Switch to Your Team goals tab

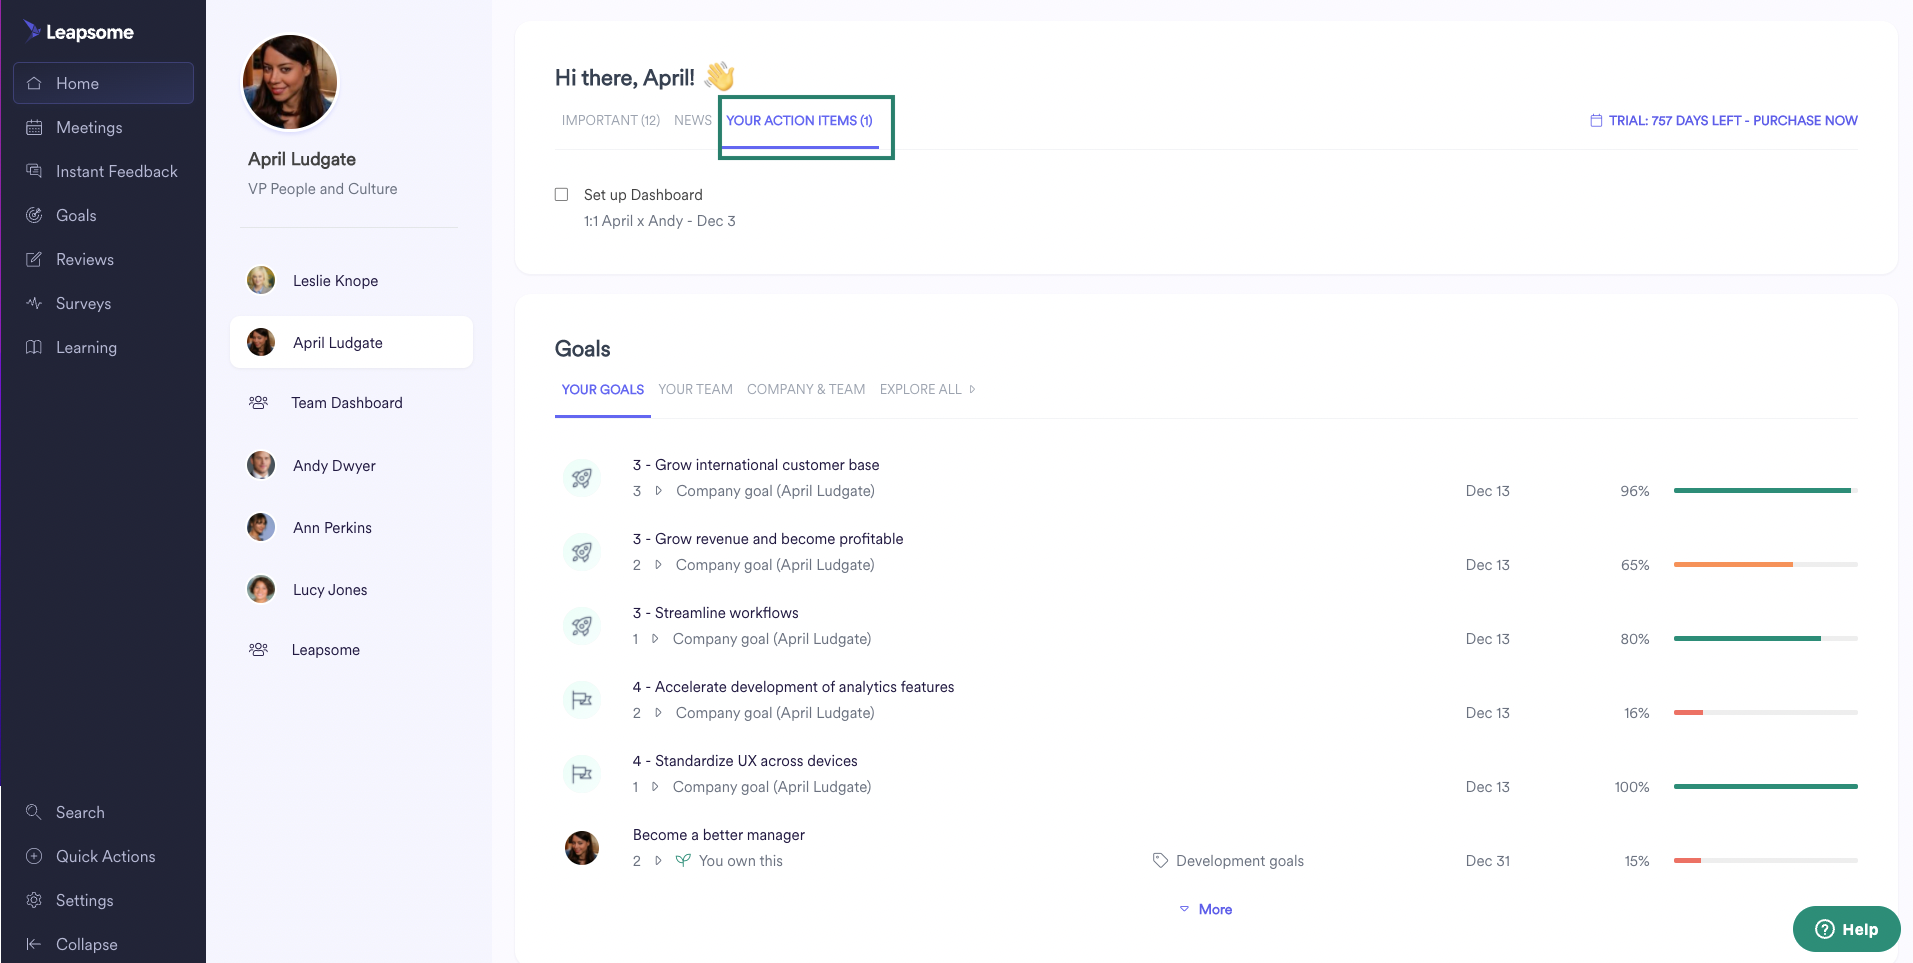[x=695, y=389]
